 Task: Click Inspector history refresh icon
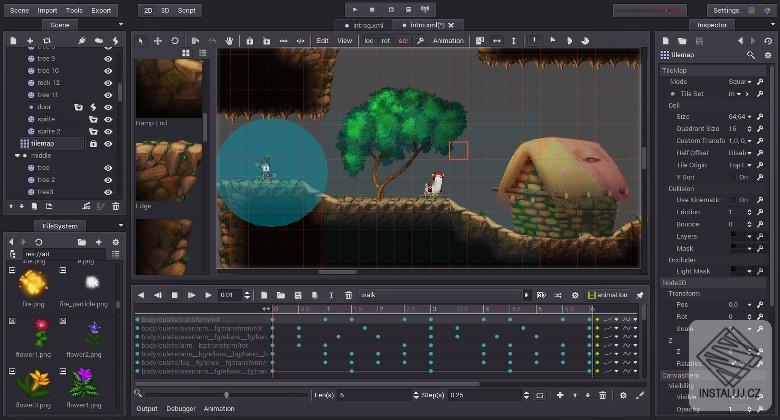point(769,41)
